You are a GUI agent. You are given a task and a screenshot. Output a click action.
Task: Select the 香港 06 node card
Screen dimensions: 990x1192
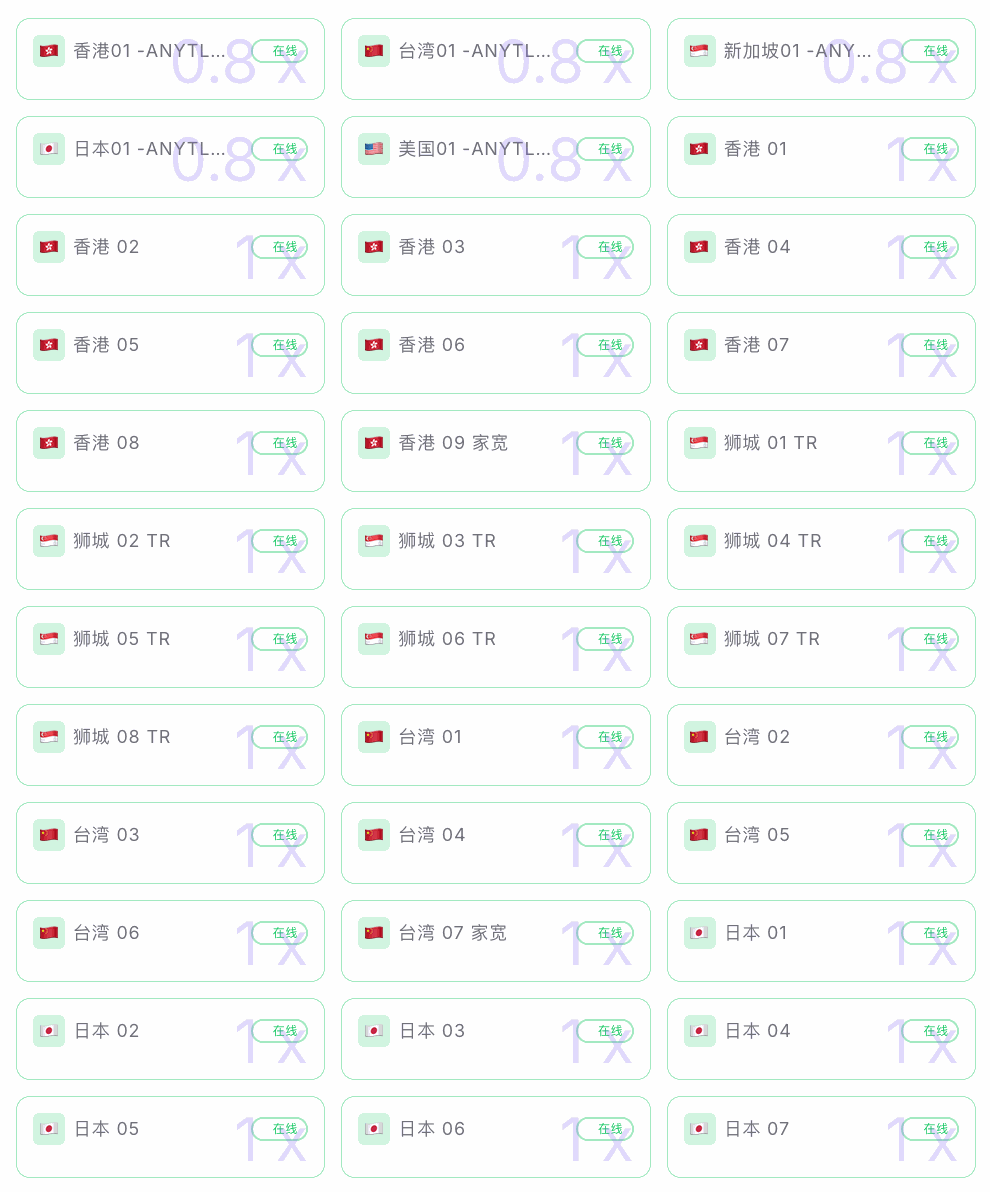coord(496,353)
